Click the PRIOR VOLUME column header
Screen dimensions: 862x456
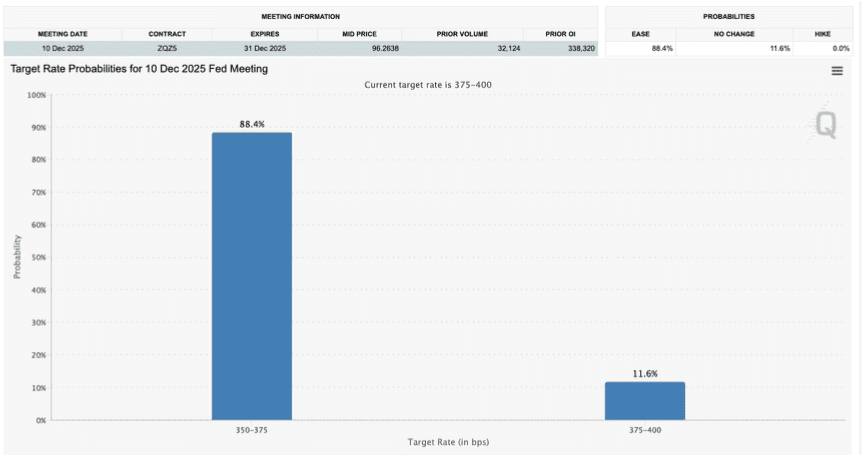462,34
